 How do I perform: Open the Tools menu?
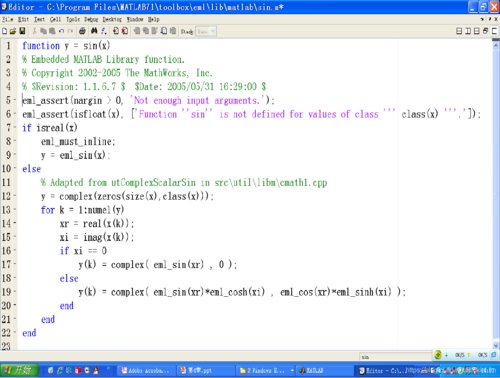tap(73, 19)
